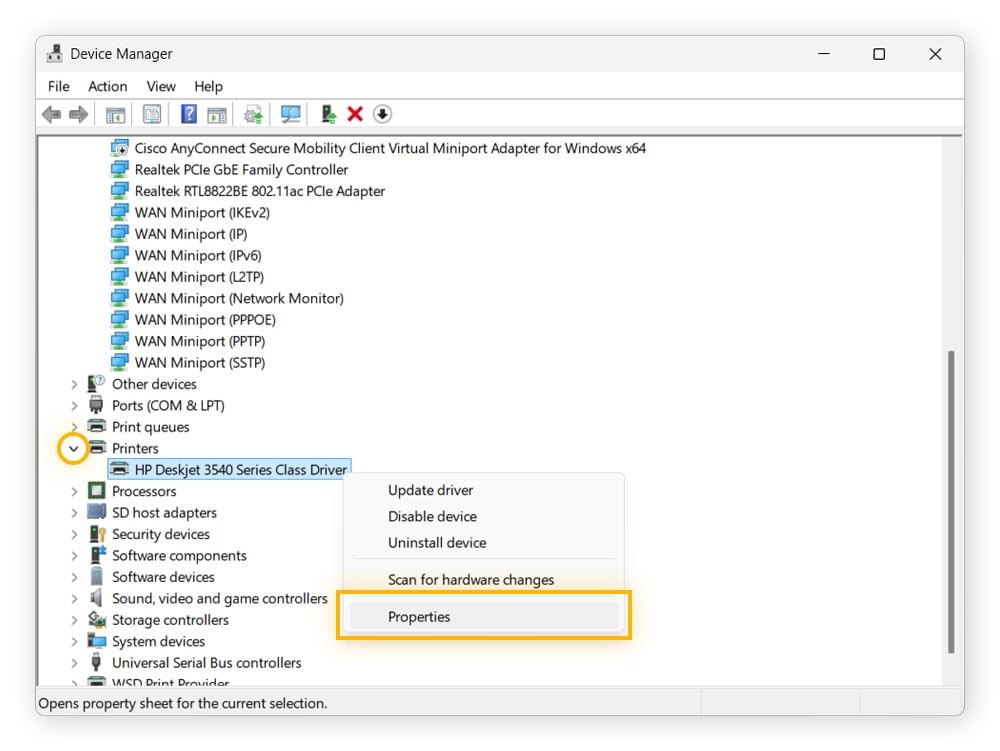This screenshot has height=751, width=1000.
Task: Open Help using the question mark toolbar icon
Action: [x=188, y=113]
